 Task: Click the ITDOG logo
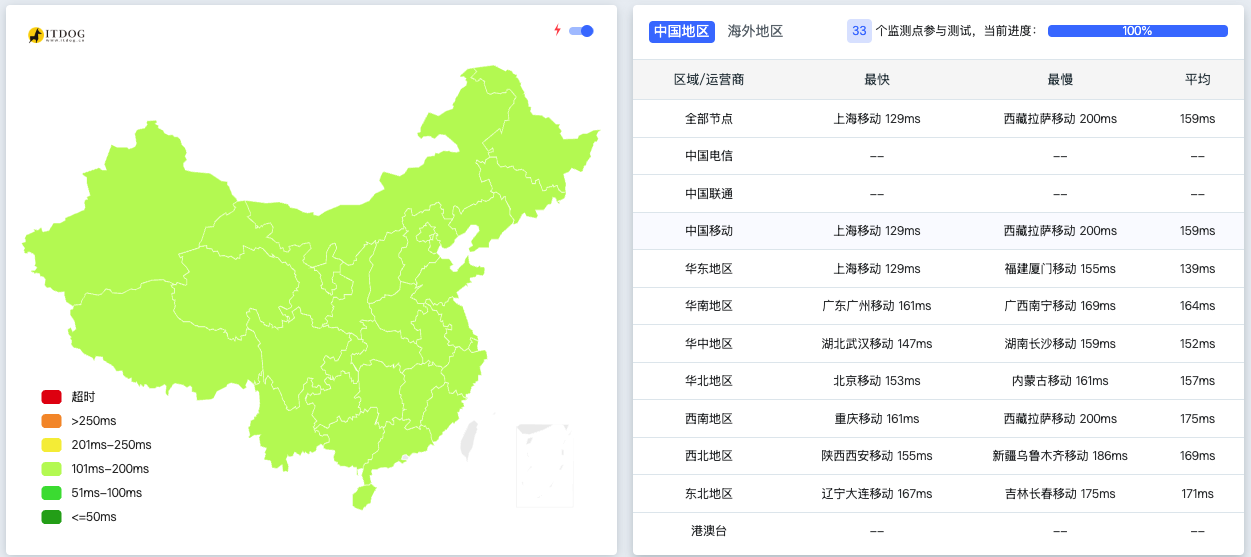[56, 35]
